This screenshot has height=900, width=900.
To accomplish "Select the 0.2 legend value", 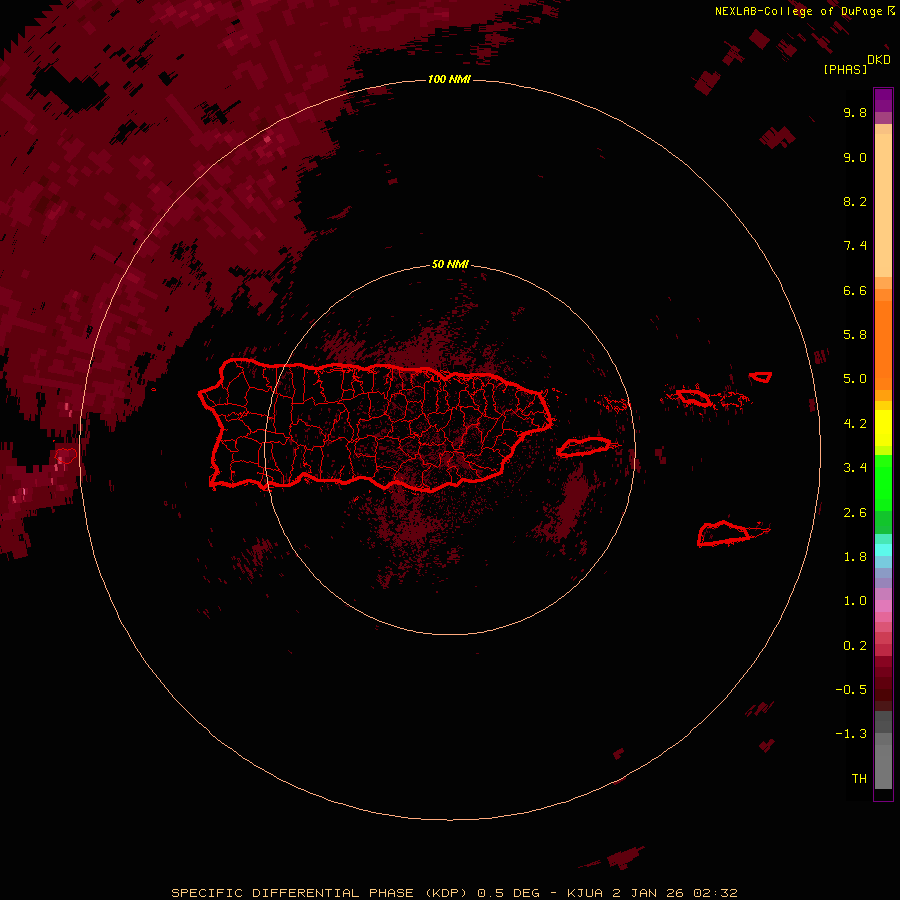I will tap(855, 646).
